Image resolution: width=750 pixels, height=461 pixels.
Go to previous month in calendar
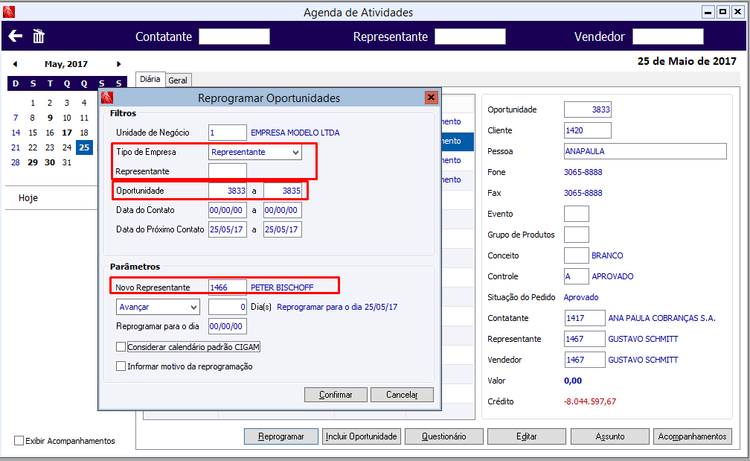click(15, 64)
